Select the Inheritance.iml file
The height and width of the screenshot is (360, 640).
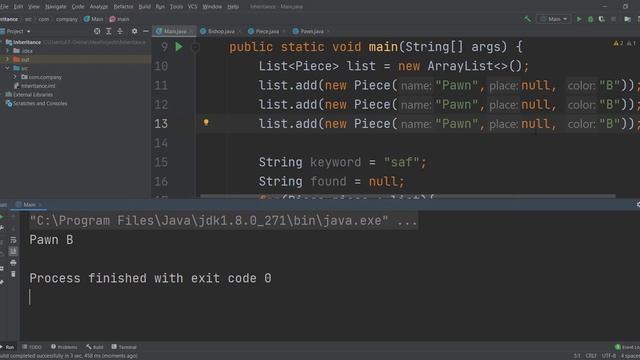point(35,86)
